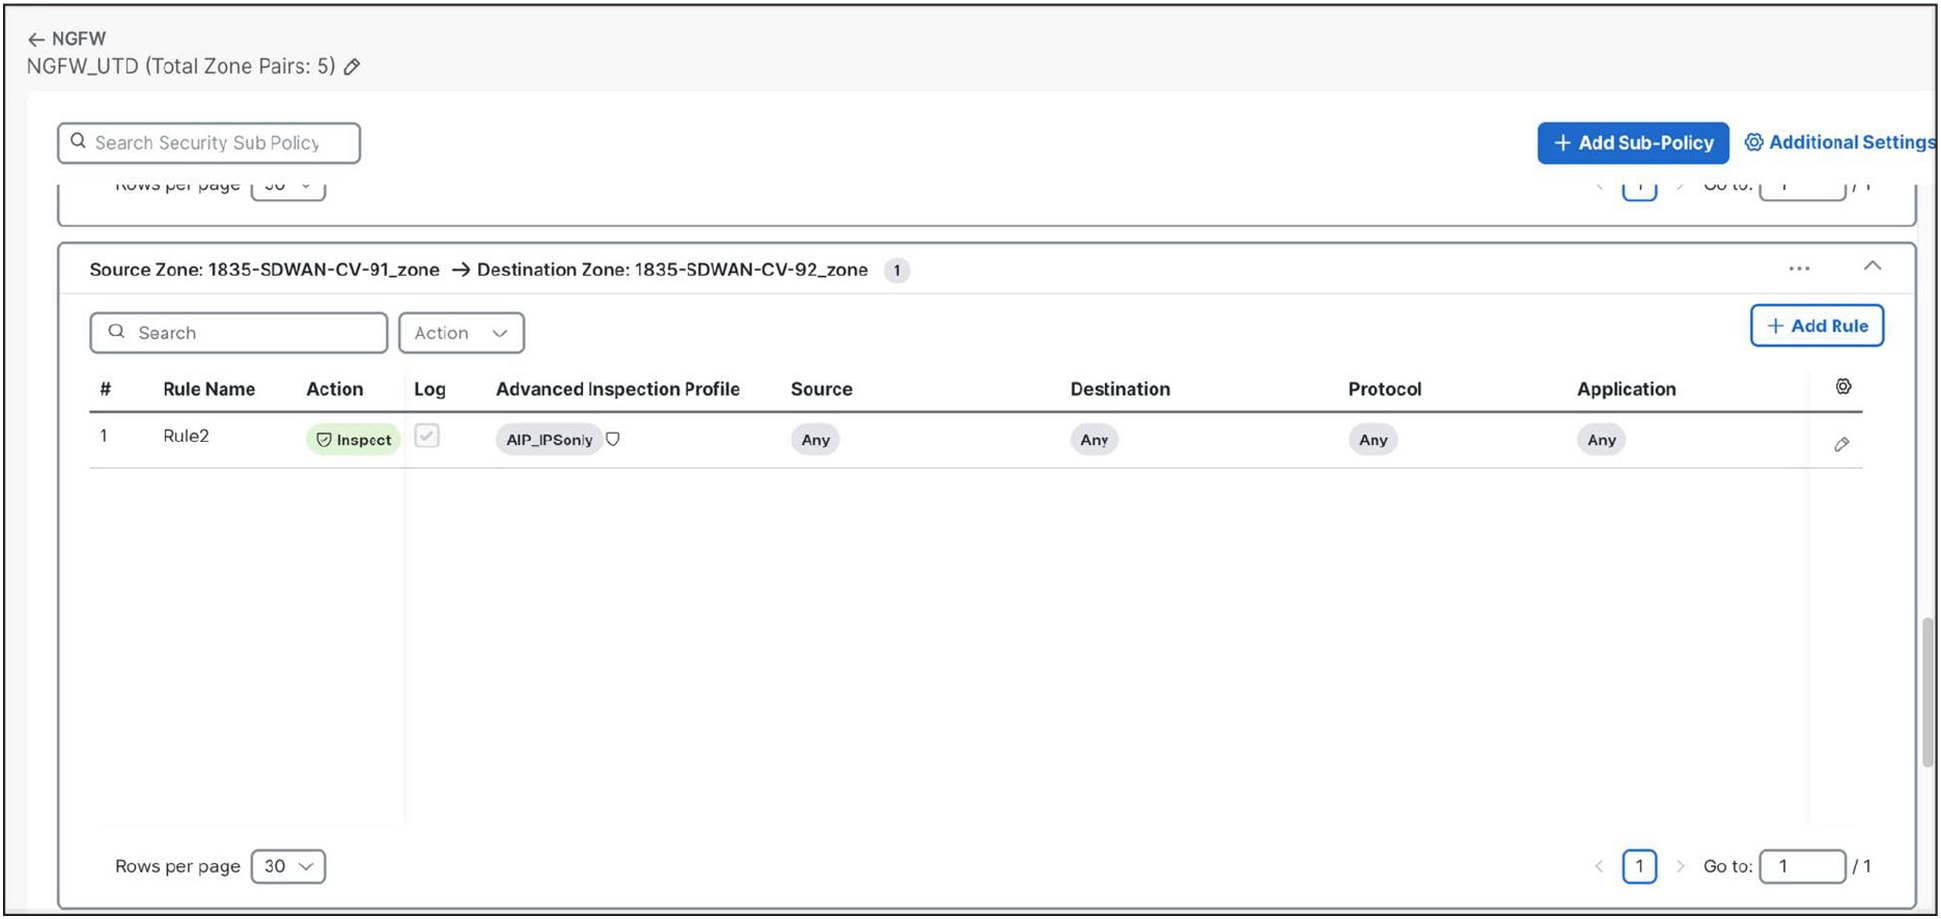The image size is (1941, 919).
Task: Open the Additional Settings link
Action: click(x=1850, y=142)
